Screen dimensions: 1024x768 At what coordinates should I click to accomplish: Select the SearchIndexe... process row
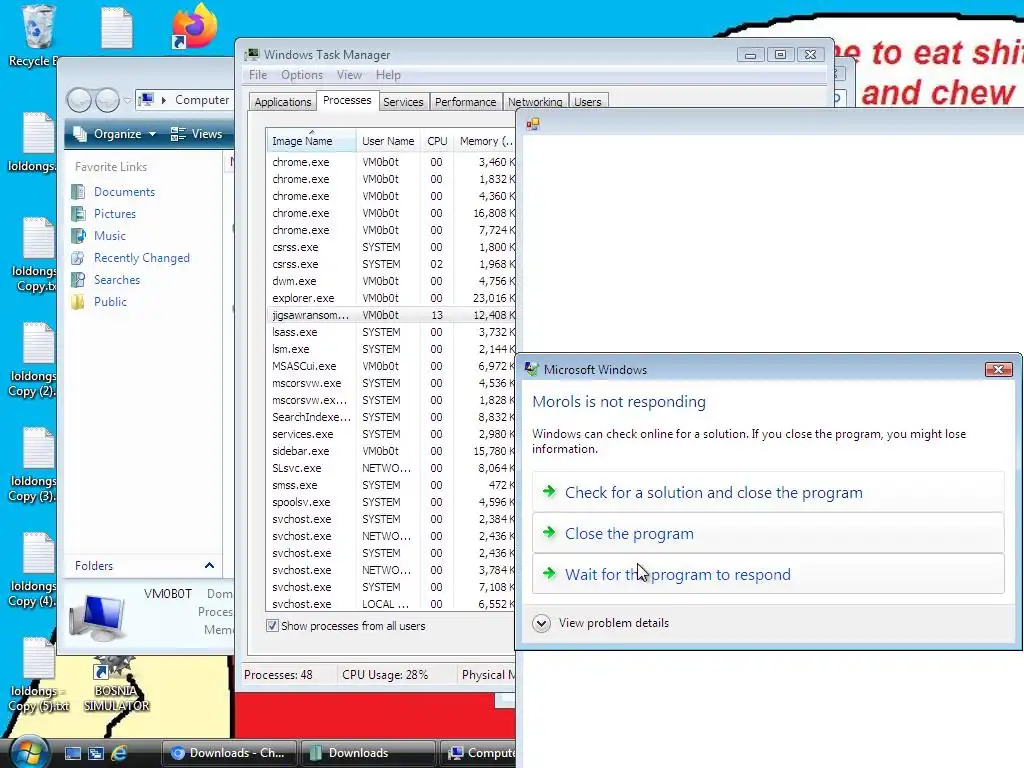click(391, 417)
